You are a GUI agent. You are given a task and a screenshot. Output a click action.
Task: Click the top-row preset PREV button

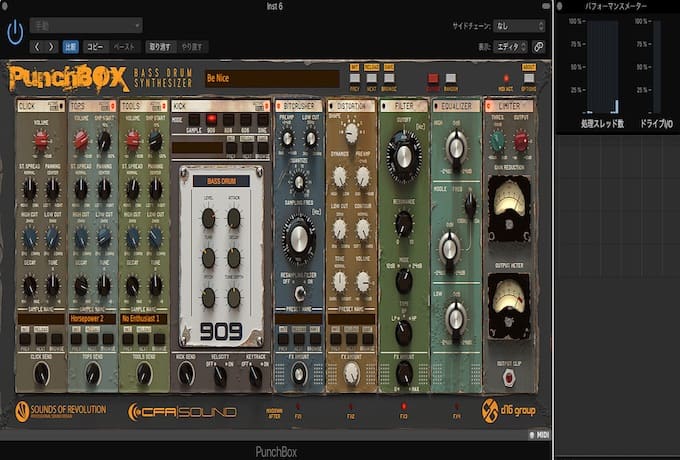click(355, 78)
